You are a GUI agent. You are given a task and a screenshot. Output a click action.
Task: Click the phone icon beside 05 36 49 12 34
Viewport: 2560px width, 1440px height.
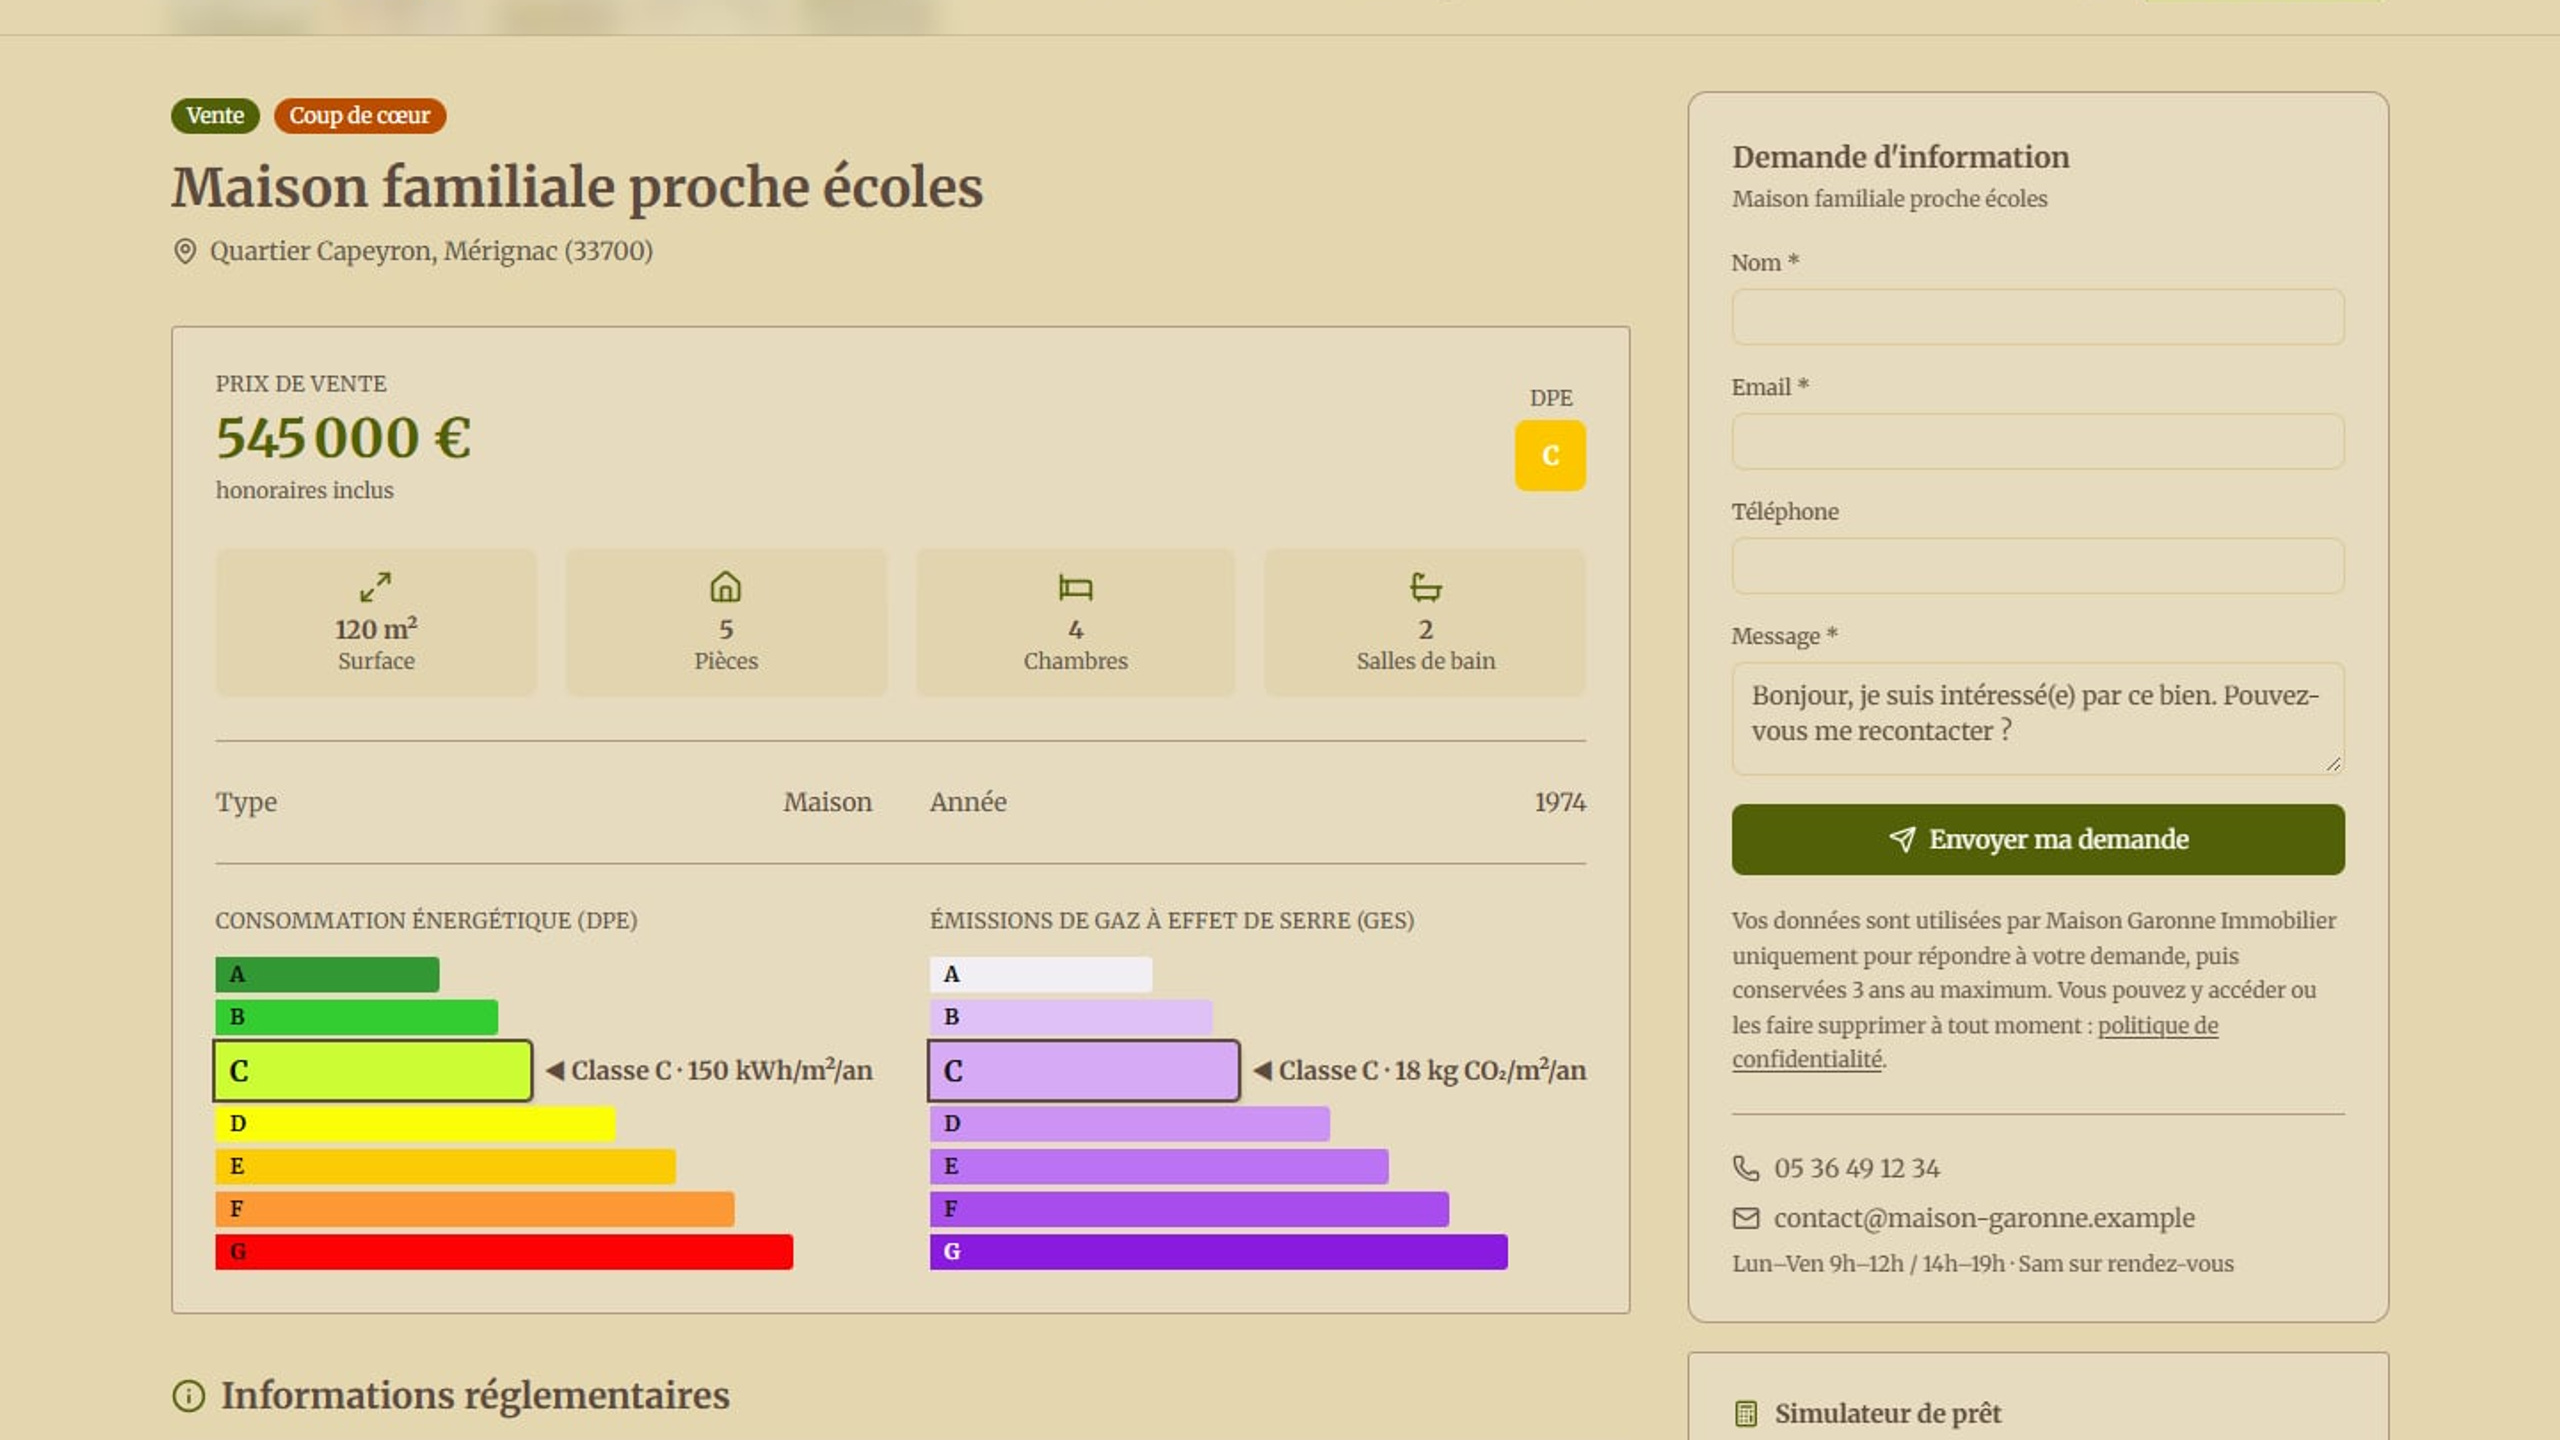point(1746,1168)
